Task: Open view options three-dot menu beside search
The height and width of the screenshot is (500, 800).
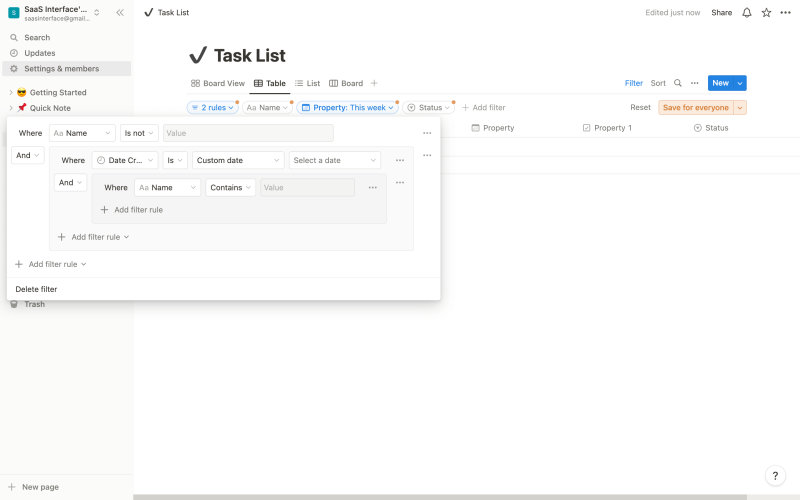Action: [x=695, y=83]
